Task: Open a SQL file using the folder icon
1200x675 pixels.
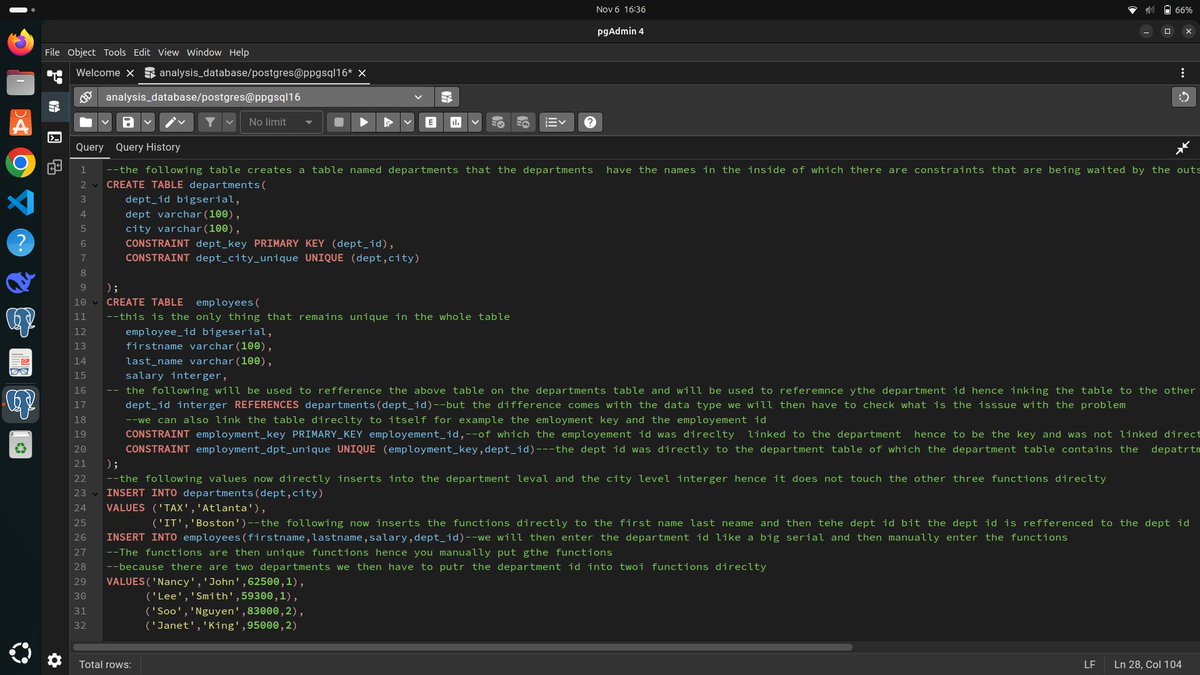Action: pyautogui.click(x=85, y=121)
